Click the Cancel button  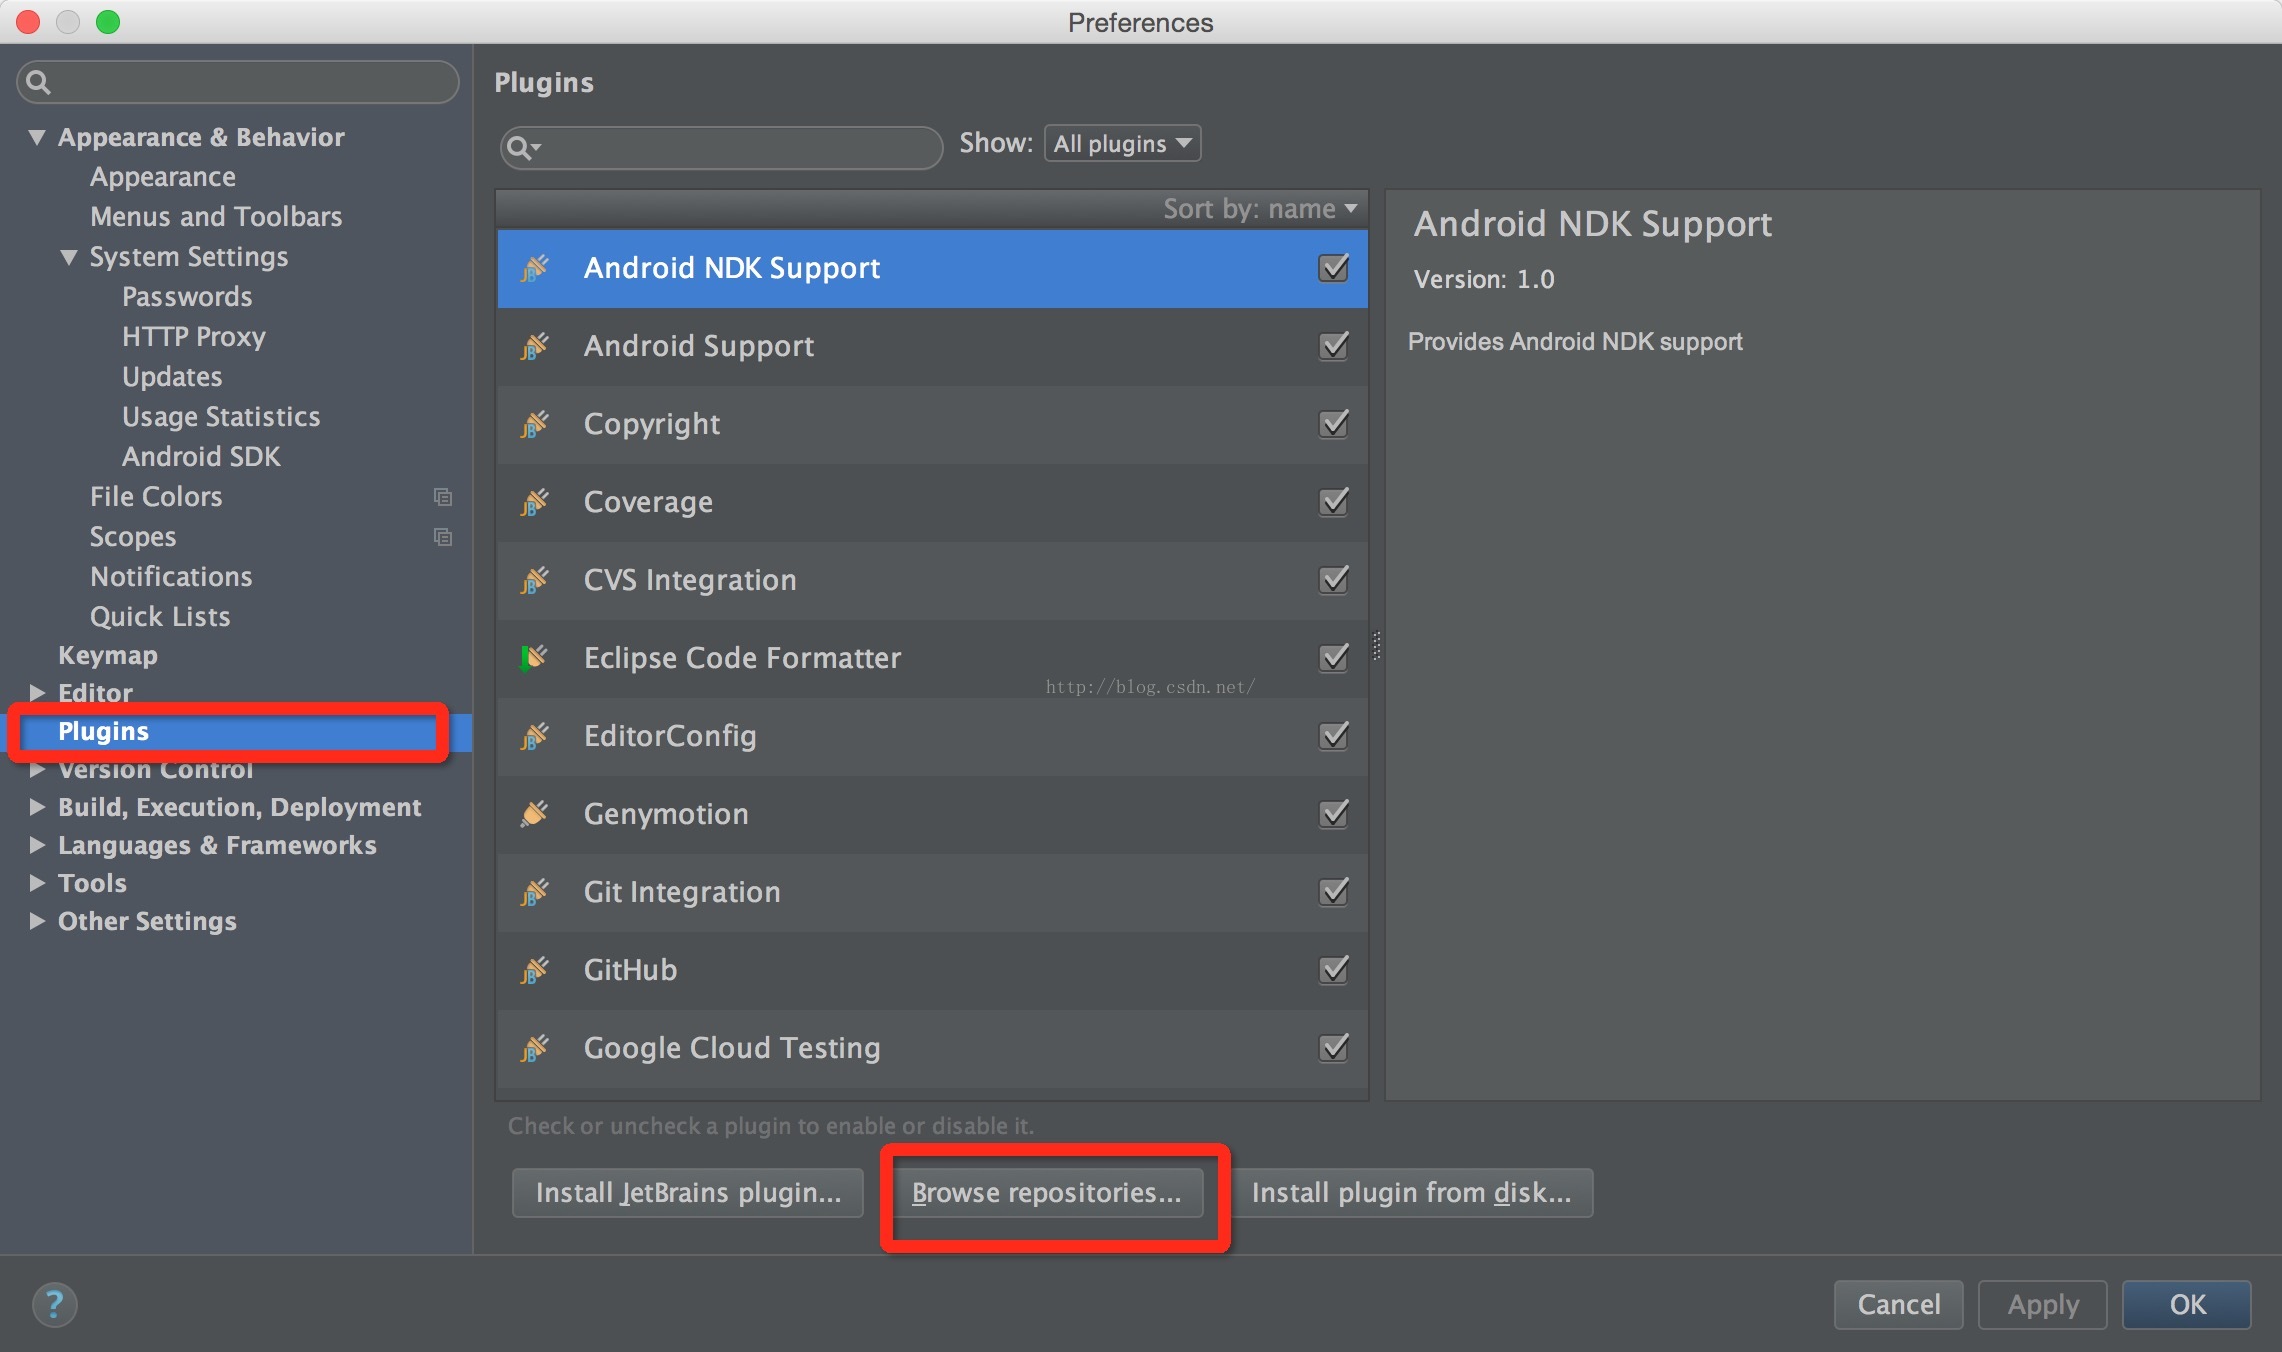(x=1898, y=1304)
